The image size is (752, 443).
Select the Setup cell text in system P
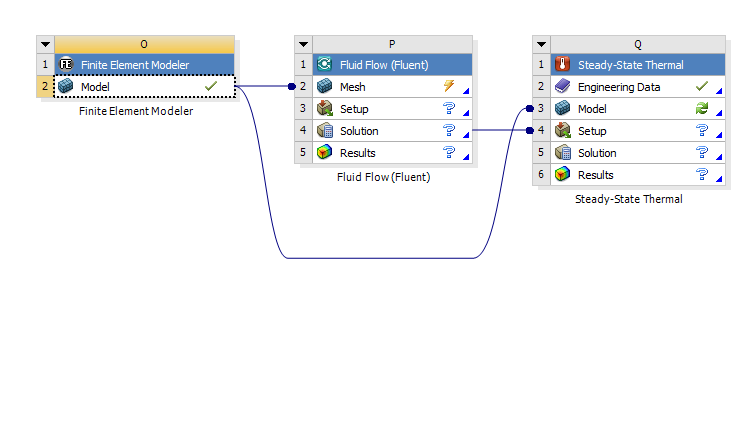354,109
